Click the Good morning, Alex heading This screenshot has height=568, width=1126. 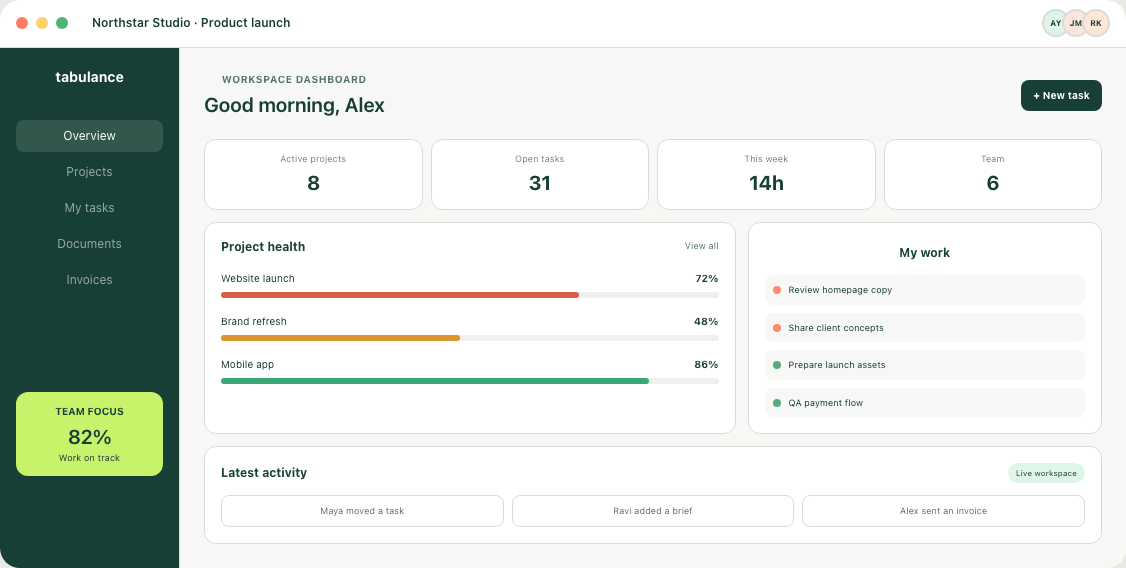(x=294, y=106)
